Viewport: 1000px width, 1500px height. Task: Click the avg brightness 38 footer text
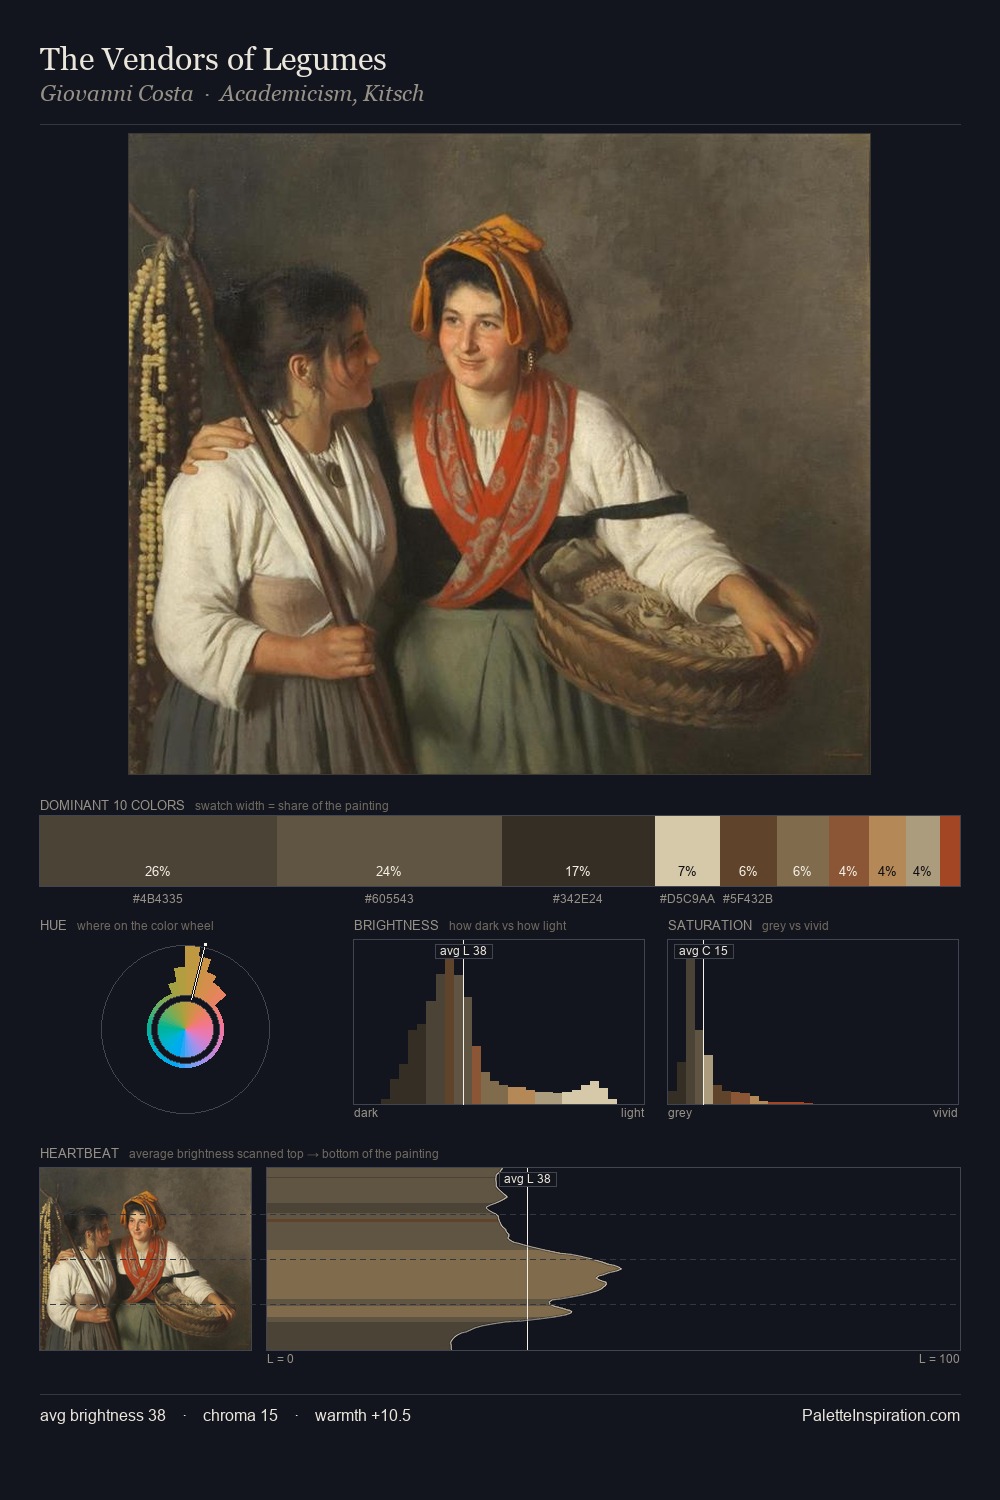103,1415
